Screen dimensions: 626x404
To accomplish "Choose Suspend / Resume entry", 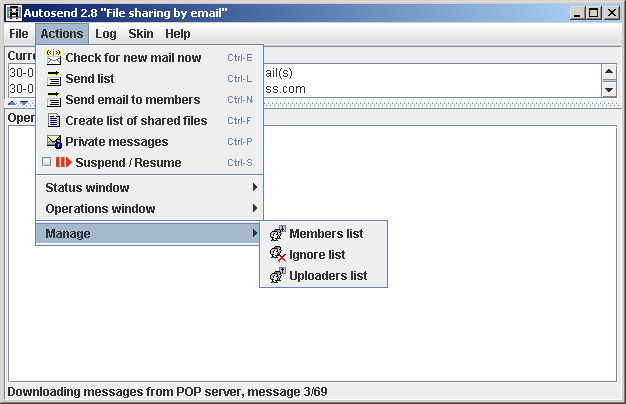I will click(149, 162).
